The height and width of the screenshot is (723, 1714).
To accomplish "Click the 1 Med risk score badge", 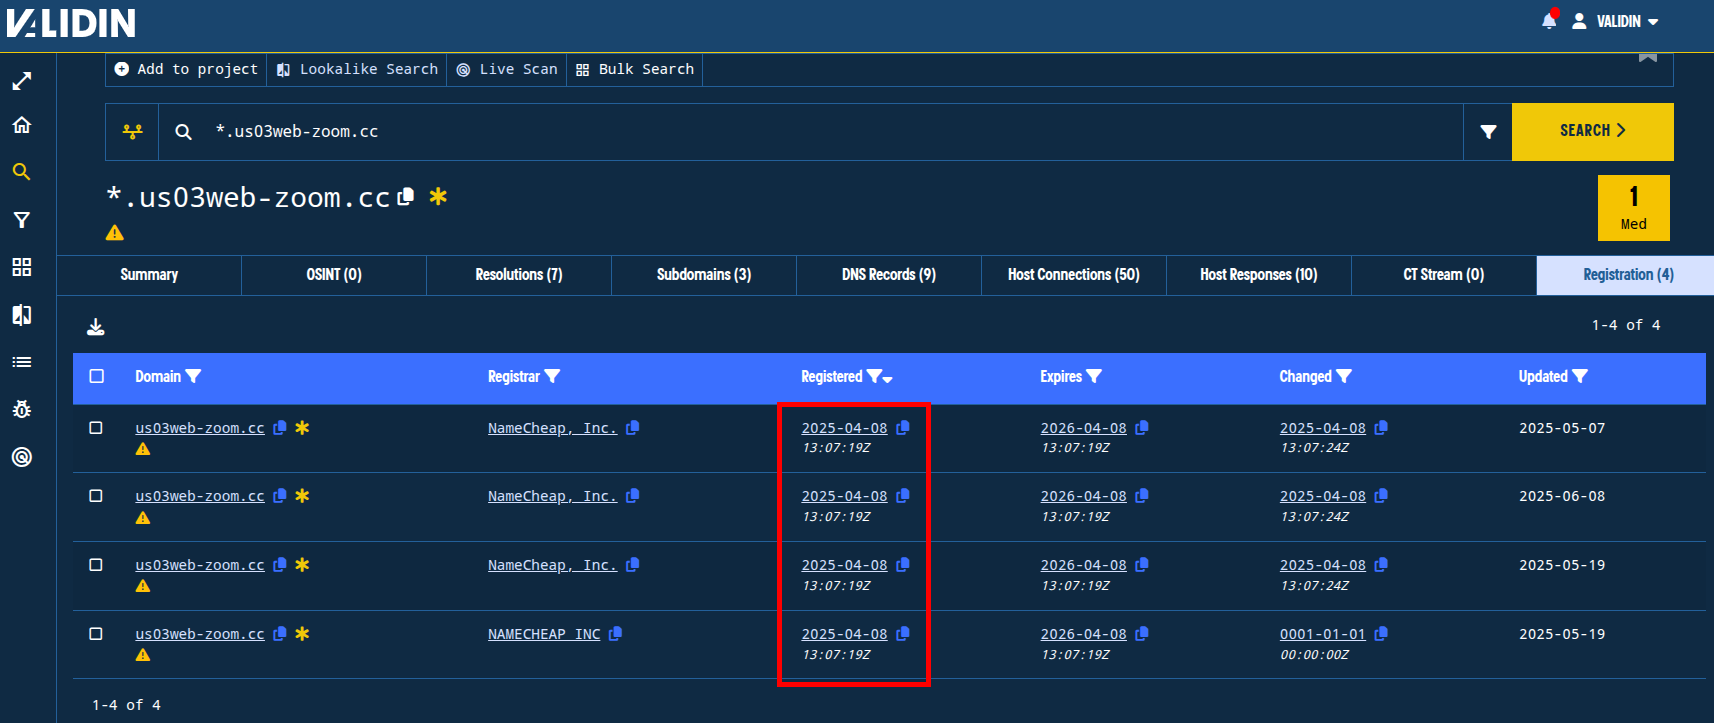I will tap(1634, 208).
